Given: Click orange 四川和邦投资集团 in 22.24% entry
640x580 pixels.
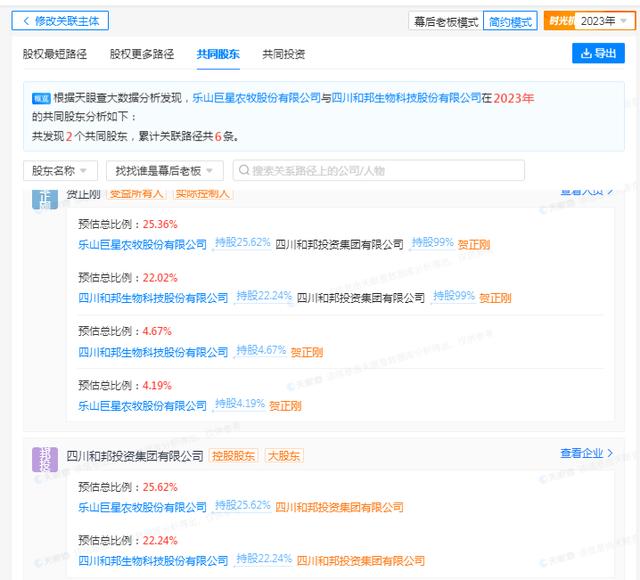Looking at the screenshot, I should (360, 561).
